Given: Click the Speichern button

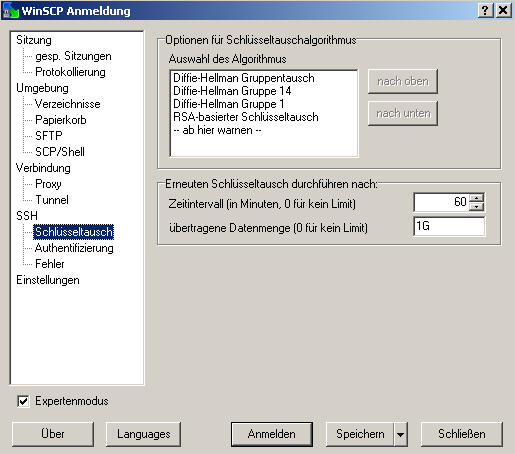Looking at the screenshot, I should coord(360,434).
